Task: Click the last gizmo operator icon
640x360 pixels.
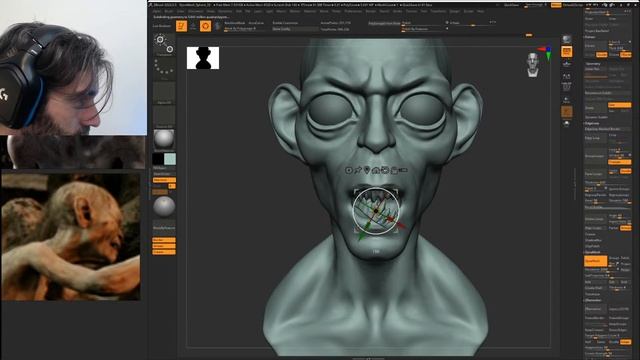Action: coord(403,170)
